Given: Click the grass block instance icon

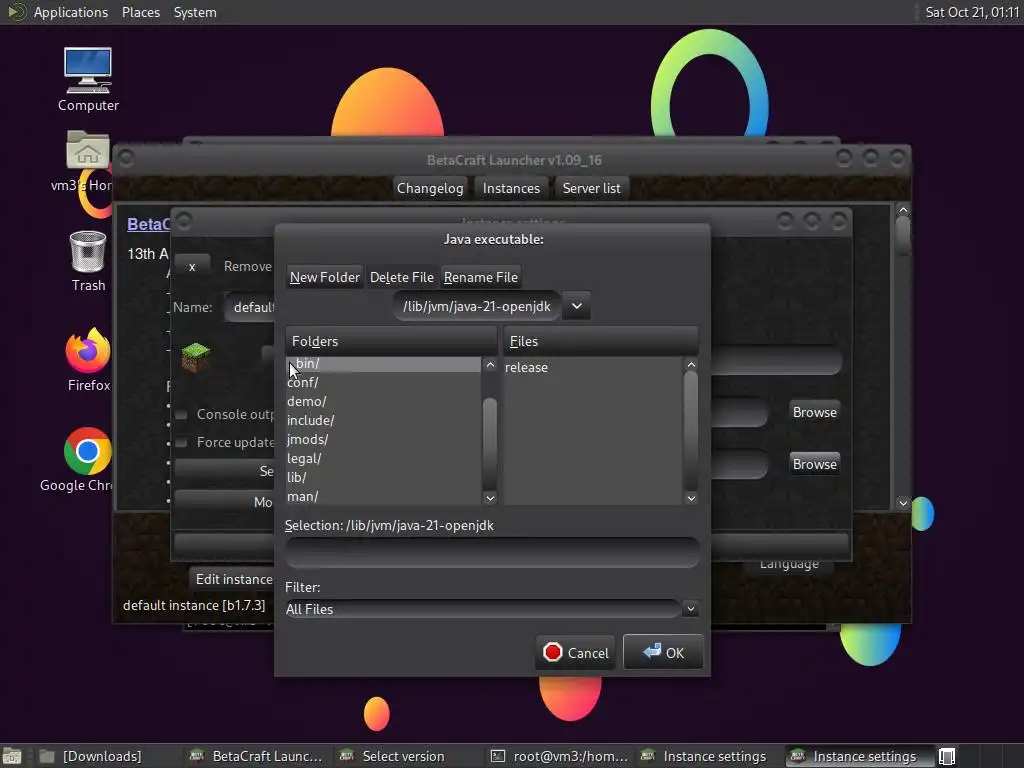Looking at the screenshot, I should 195,357.
